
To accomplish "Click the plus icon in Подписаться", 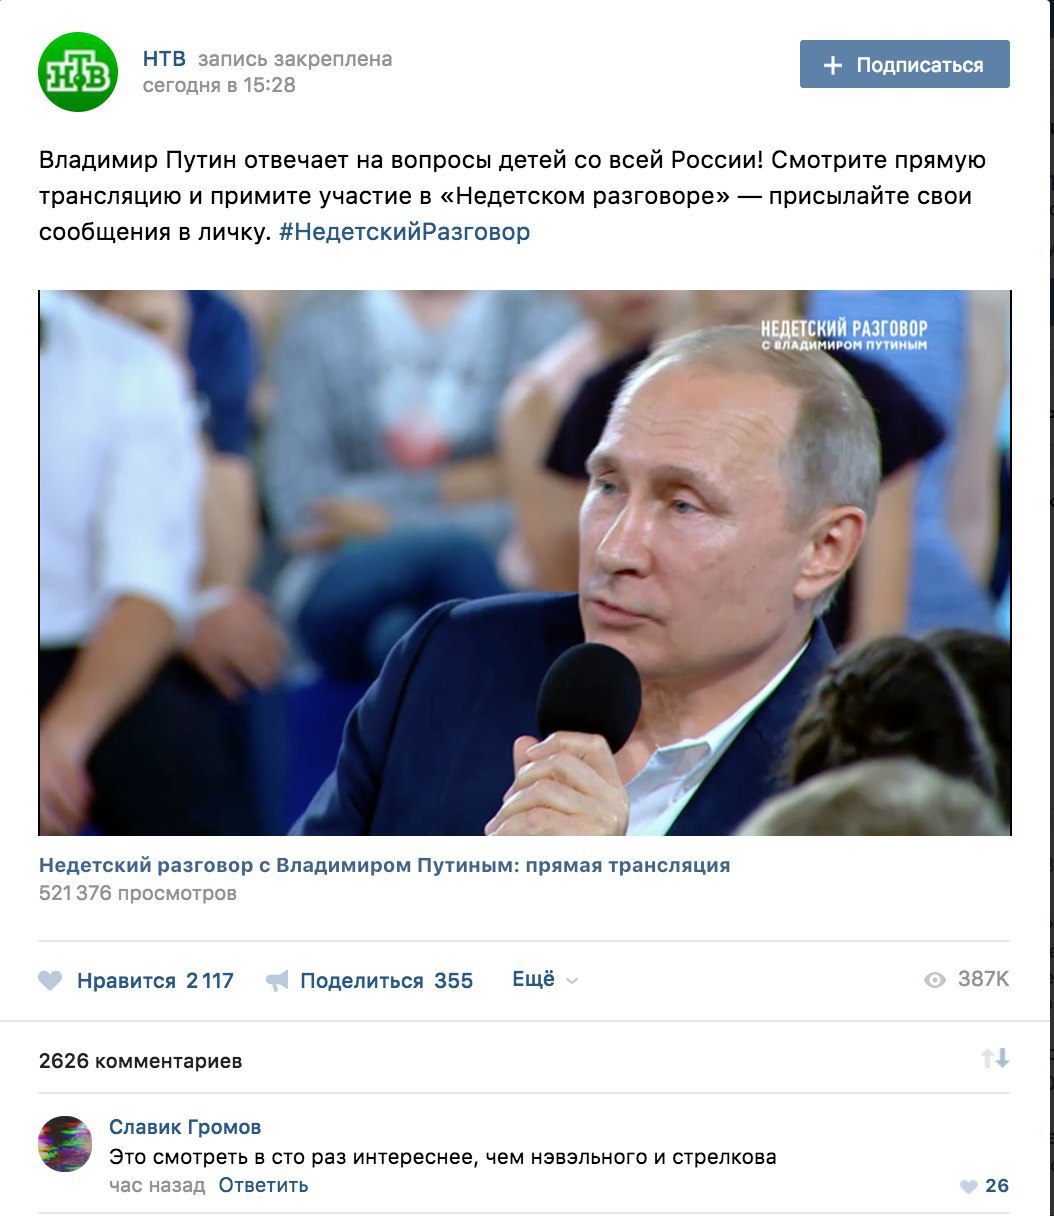I will 832,65.
